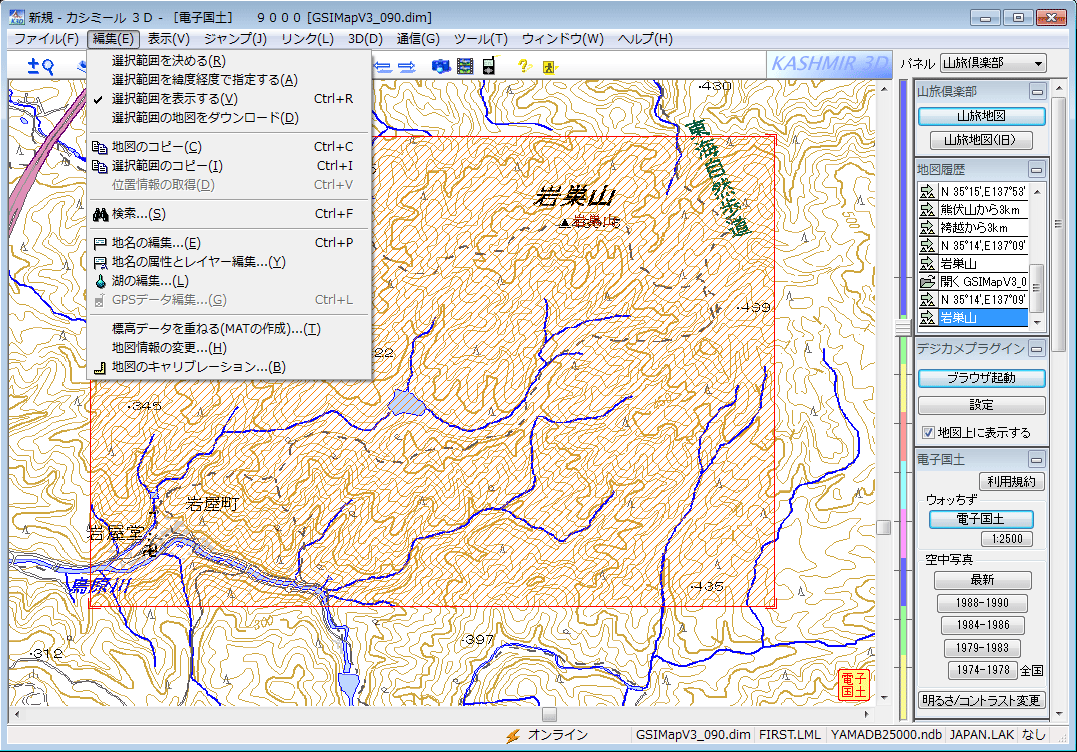Image resolution: width=1077 pixels, height=752 pixels.
Task: Collapse the 電子国土 panel section
Action: 1037,459
